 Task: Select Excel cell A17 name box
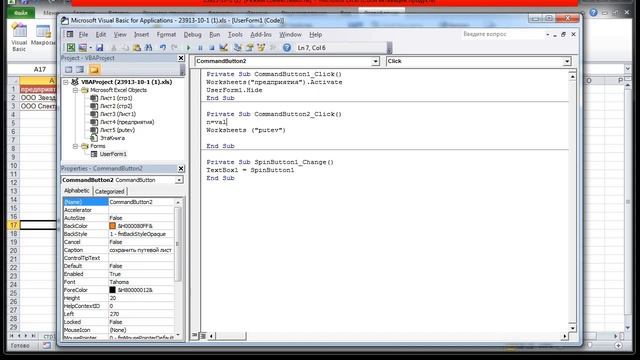click(x=40, y=69)
